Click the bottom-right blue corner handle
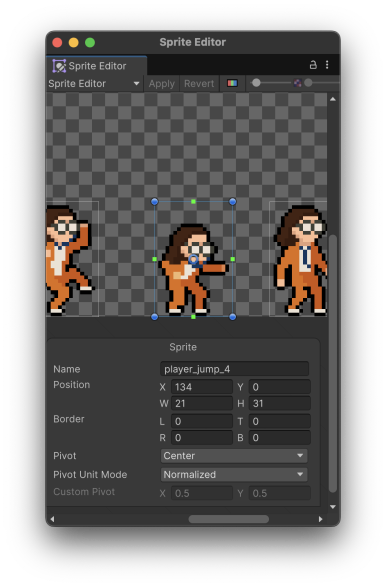 point(232,317)
